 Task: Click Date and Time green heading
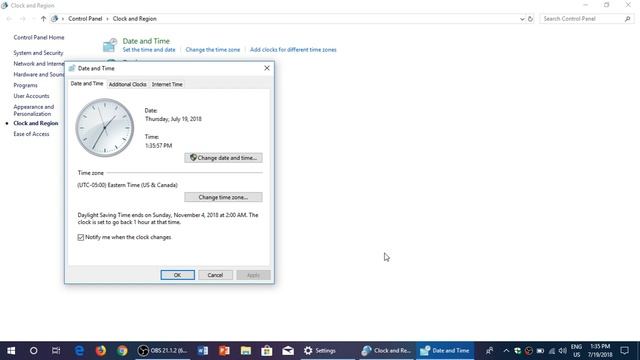coord(146,41)
